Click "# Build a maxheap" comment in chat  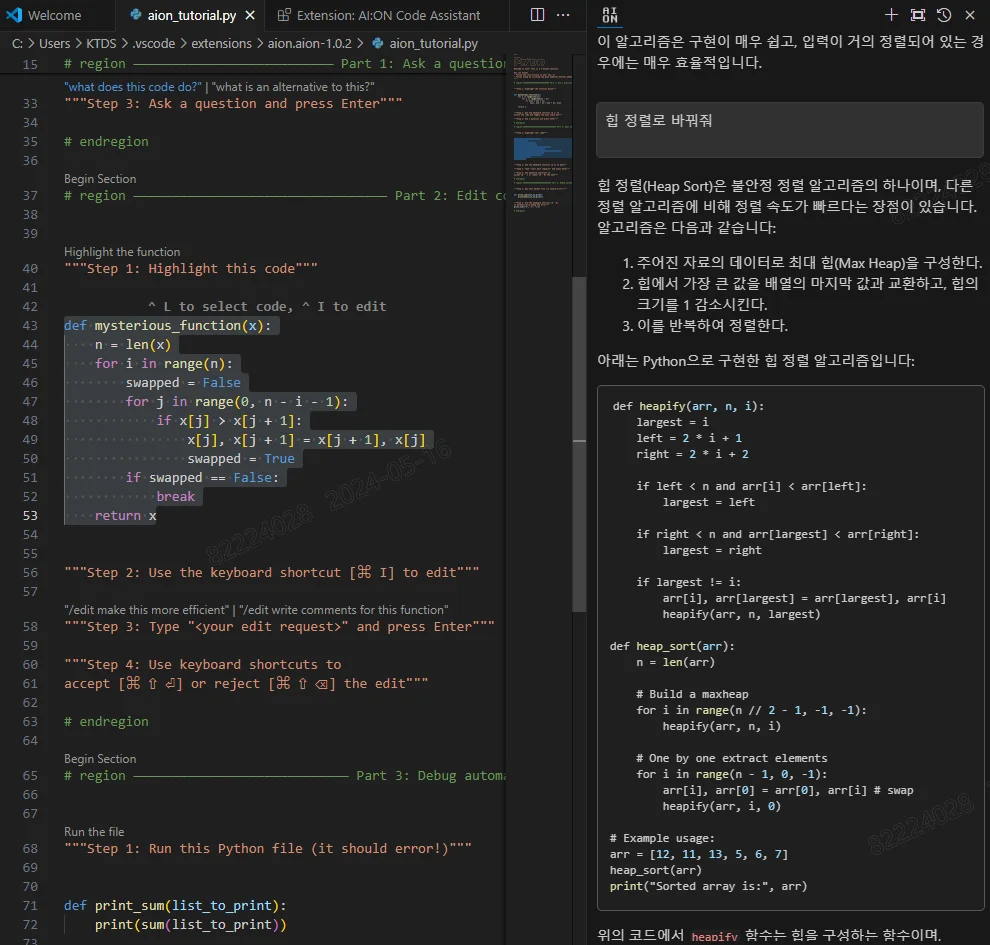pos(692,694)
